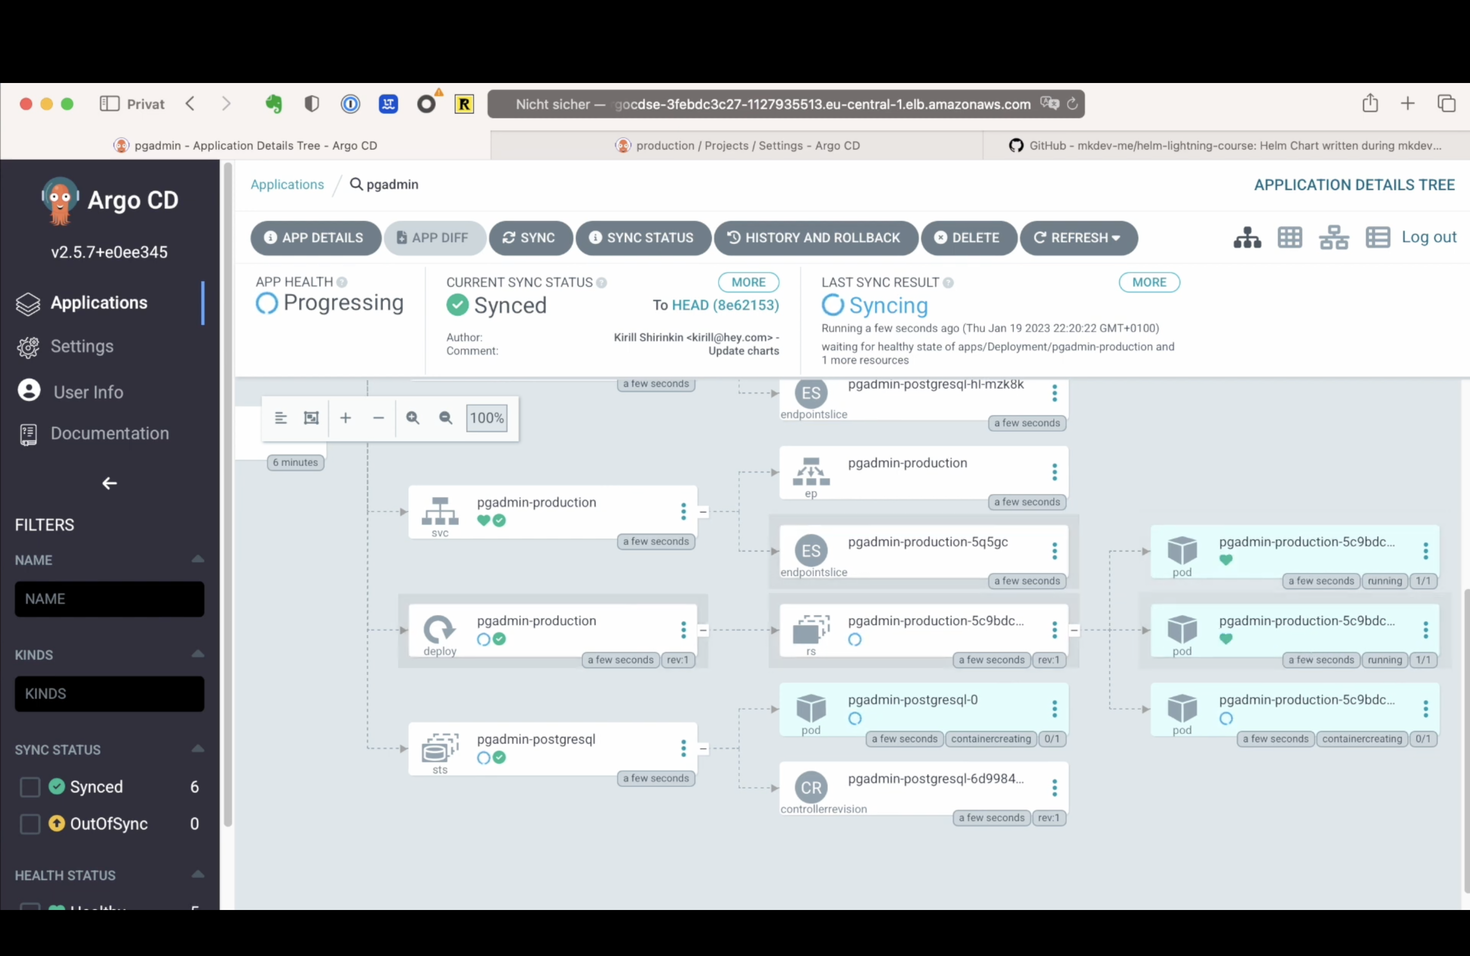
Task: Collapse children of pgadmin-production deploy node
Action: (x=703, y=630)
